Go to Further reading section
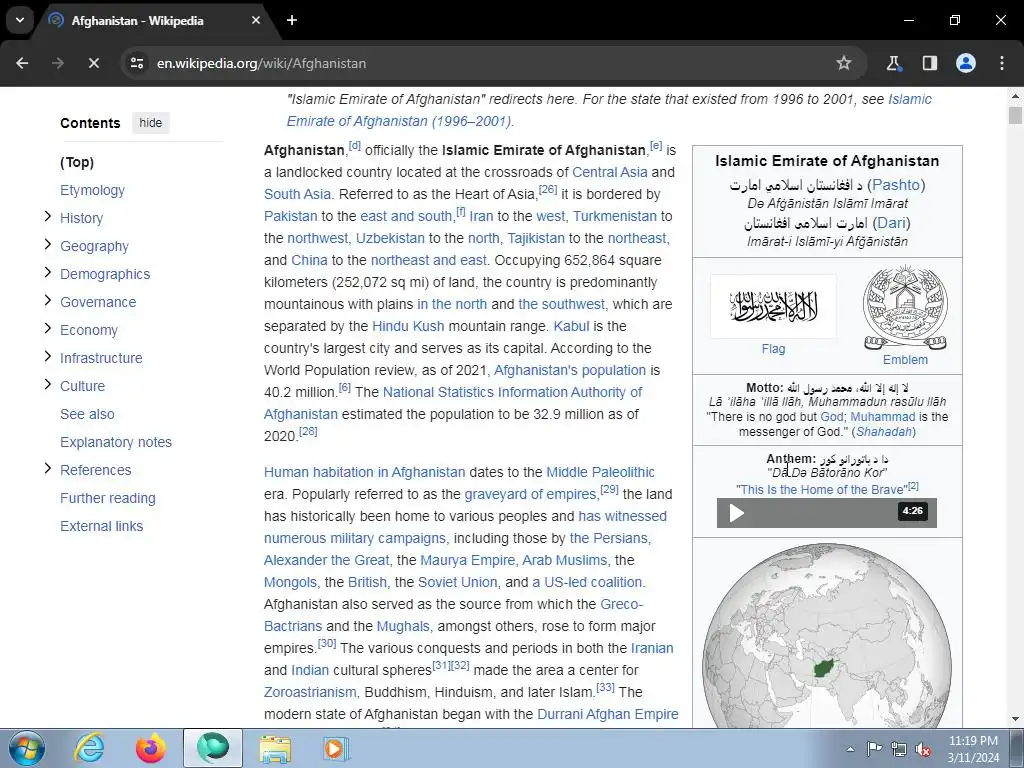 tap(108, 498)
